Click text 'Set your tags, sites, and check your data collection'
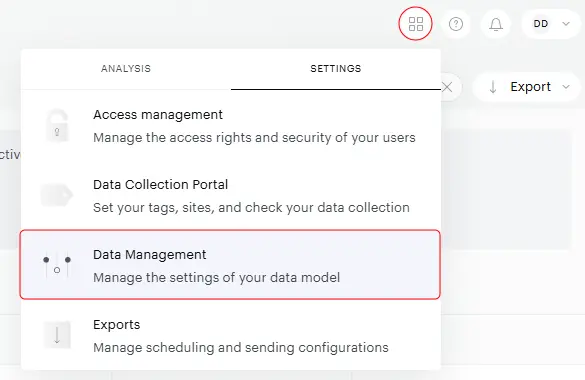 coord(251,207)
